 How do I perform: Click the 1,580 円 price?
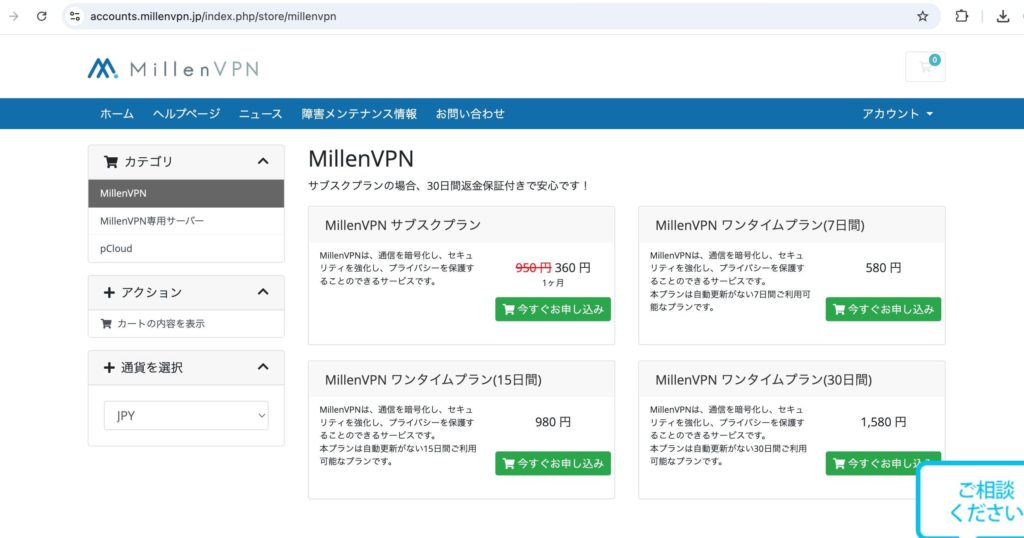(x=883, y=422)
